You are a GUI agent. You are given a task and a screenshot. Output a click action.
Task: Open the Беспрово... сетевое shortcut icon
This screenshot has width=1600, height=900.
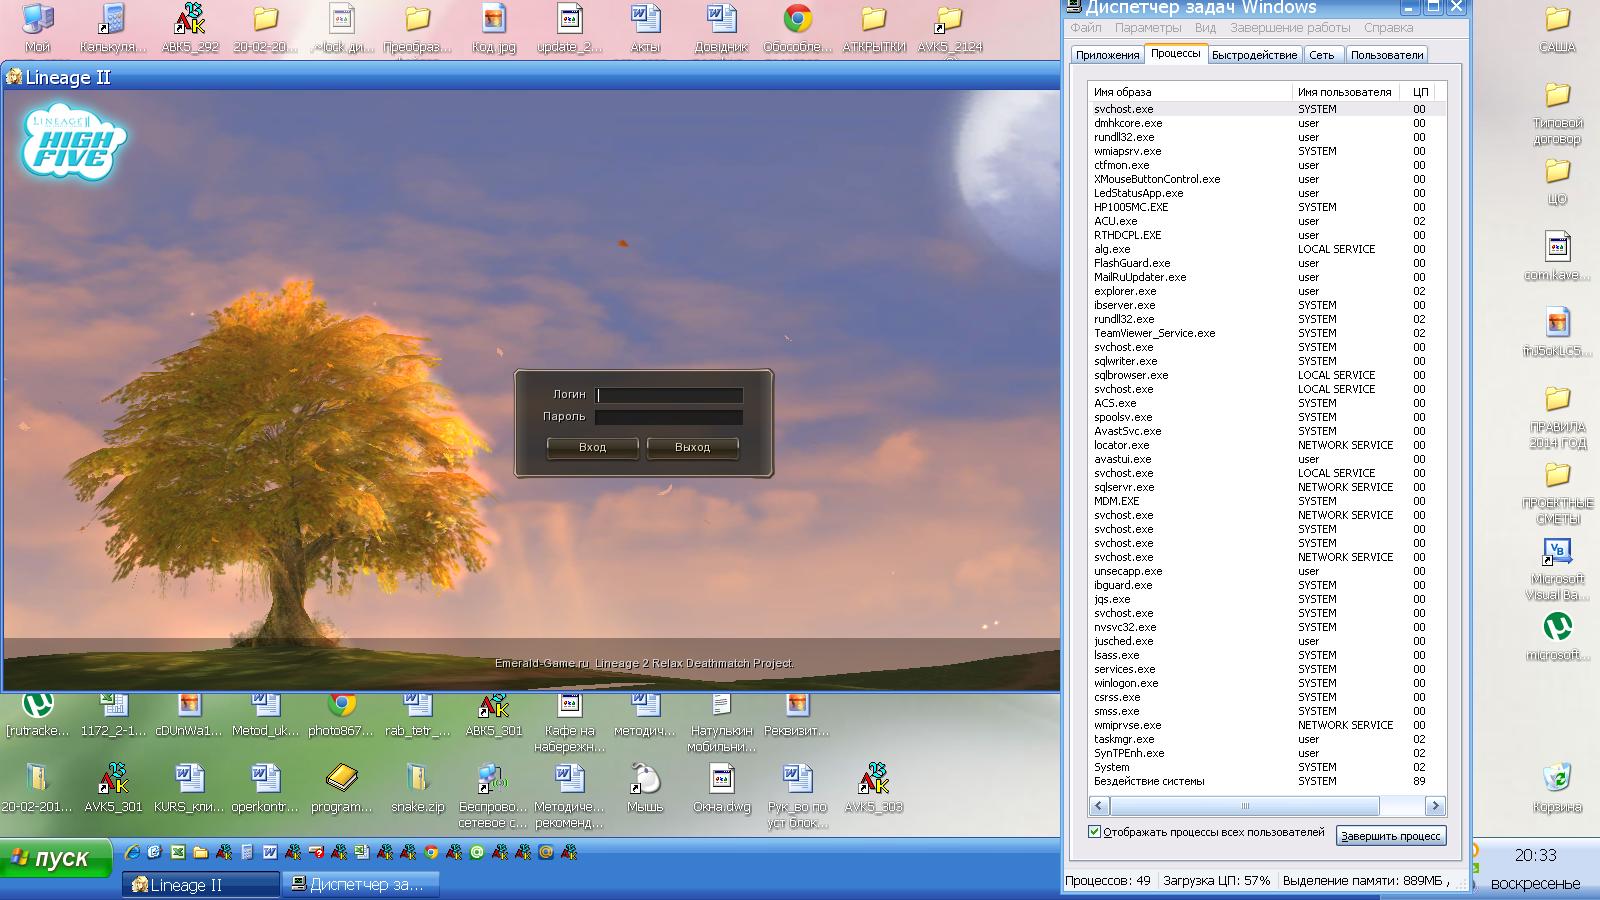pos(493,795)
